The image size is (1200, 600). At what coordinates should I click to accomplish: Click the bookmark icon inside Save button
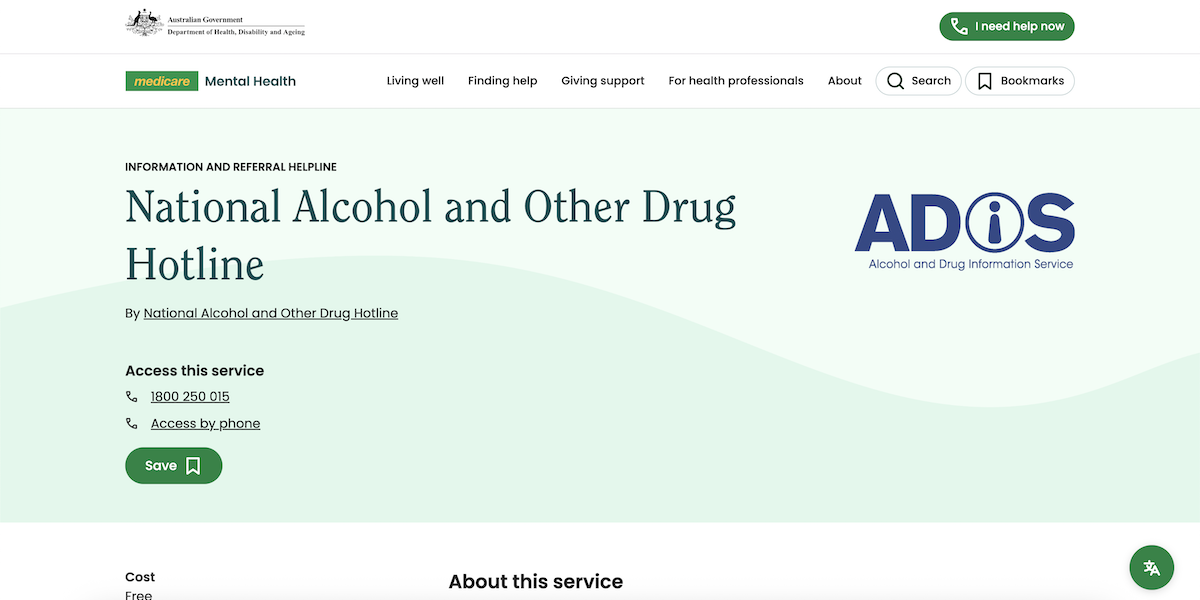[x=192, y=465]
